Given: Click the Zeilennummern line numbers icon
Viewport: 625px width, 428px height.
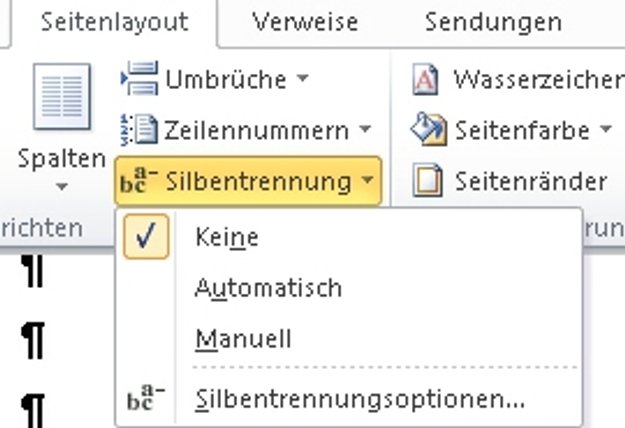Looking at the screenshot, I should click(x=140, y=130).
